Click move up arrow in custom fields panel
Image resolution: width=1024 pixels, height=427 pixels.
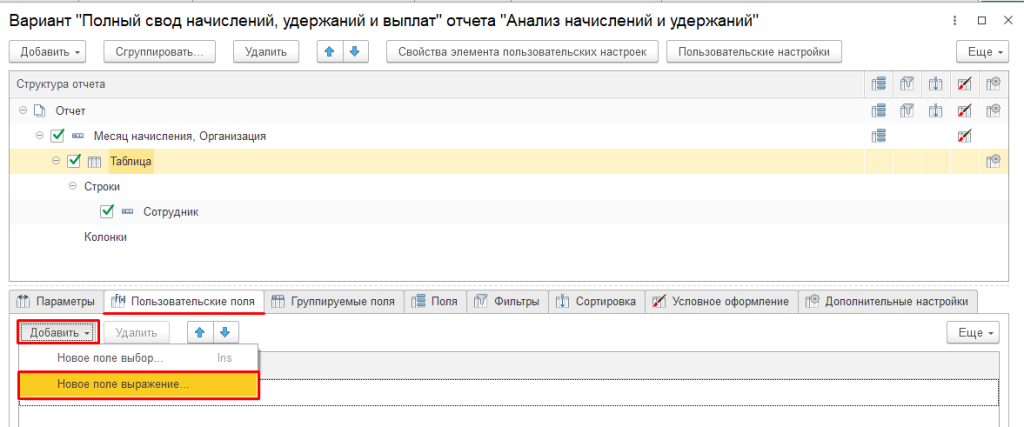tap(202, 332)
